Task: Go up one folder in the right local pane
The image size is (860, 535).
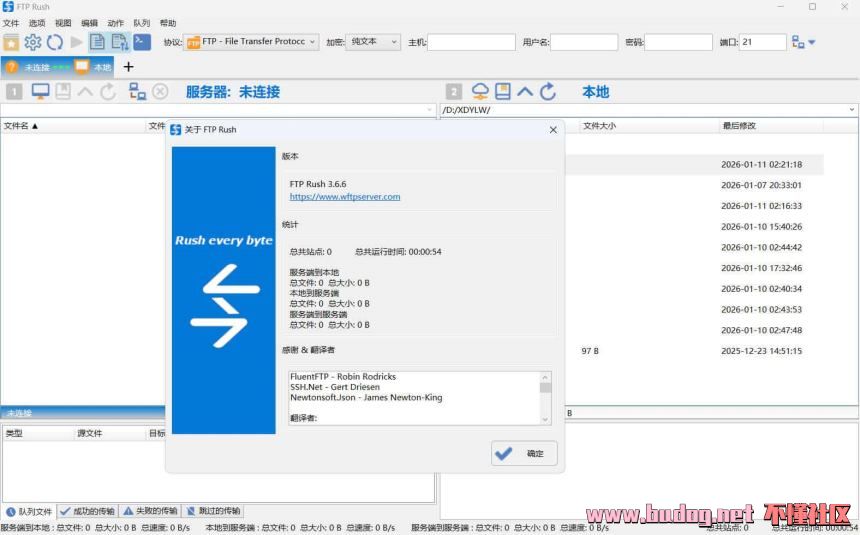Action: (x=525, y=91)
